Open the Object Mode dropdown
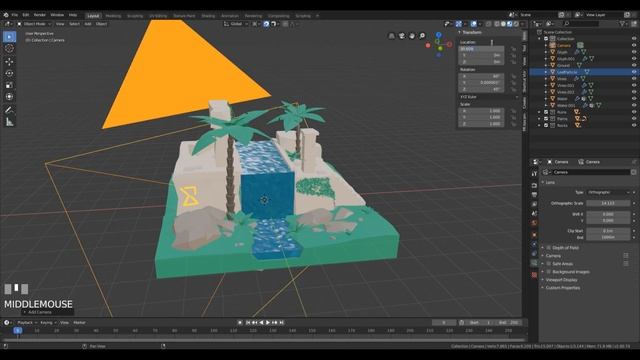Screen dimensions: 640x360 click(34, 24)
